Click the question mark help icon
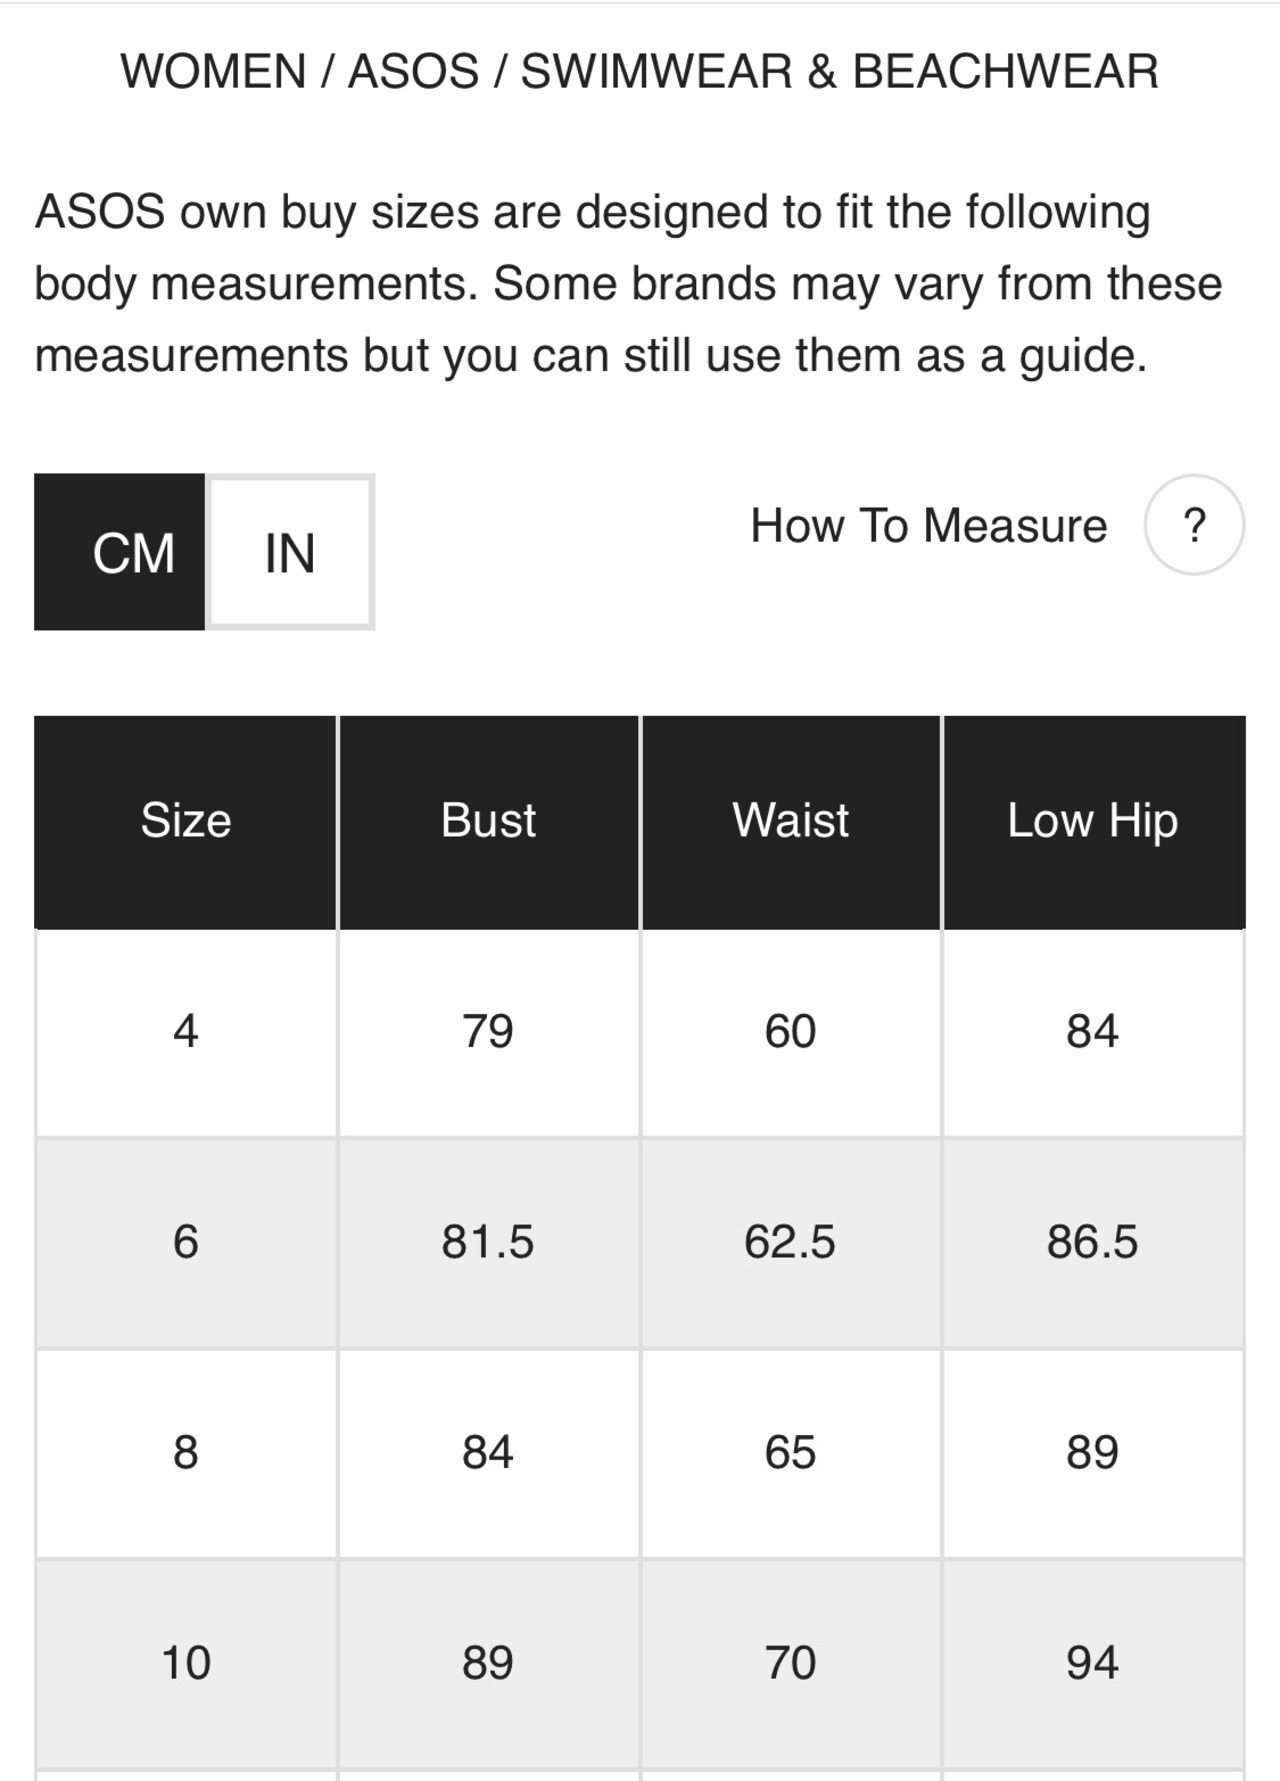The image size is (1280, 1781). click(1194, 525)
